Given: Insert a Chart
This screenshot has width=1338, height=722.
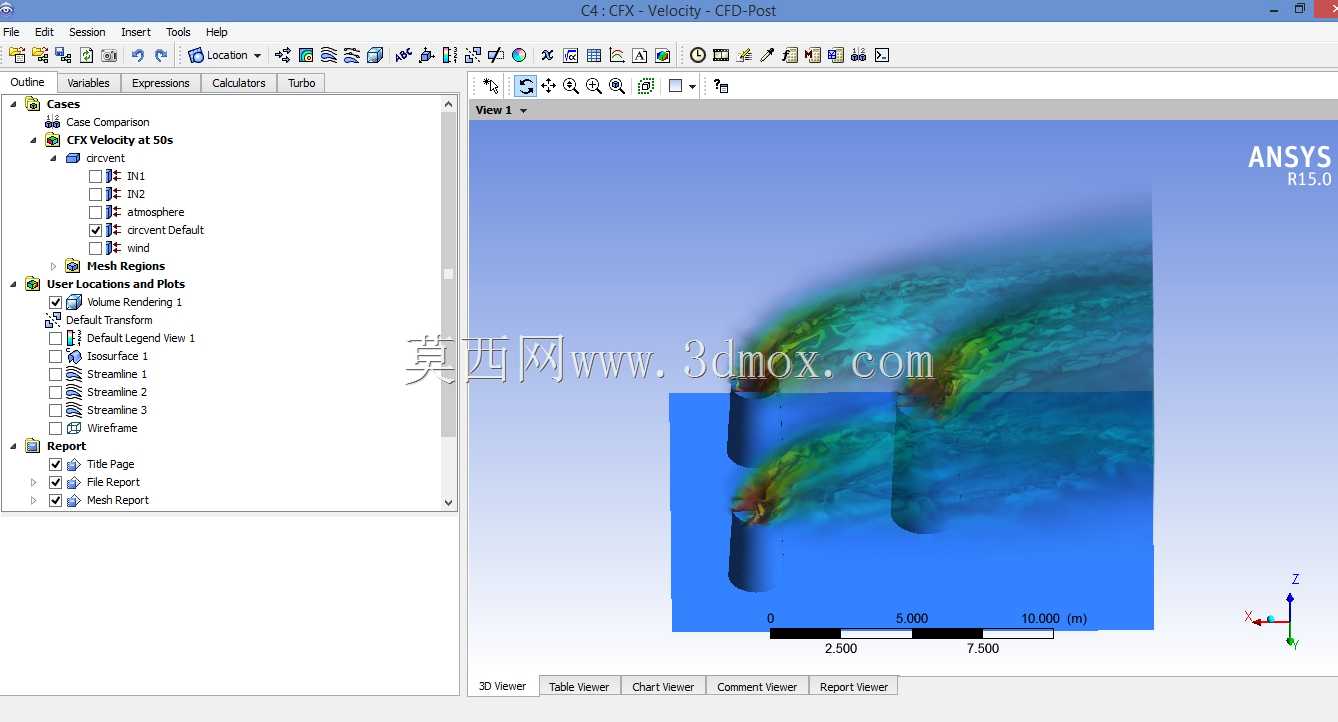Looking at the screenshot, I should coord(617,56).
